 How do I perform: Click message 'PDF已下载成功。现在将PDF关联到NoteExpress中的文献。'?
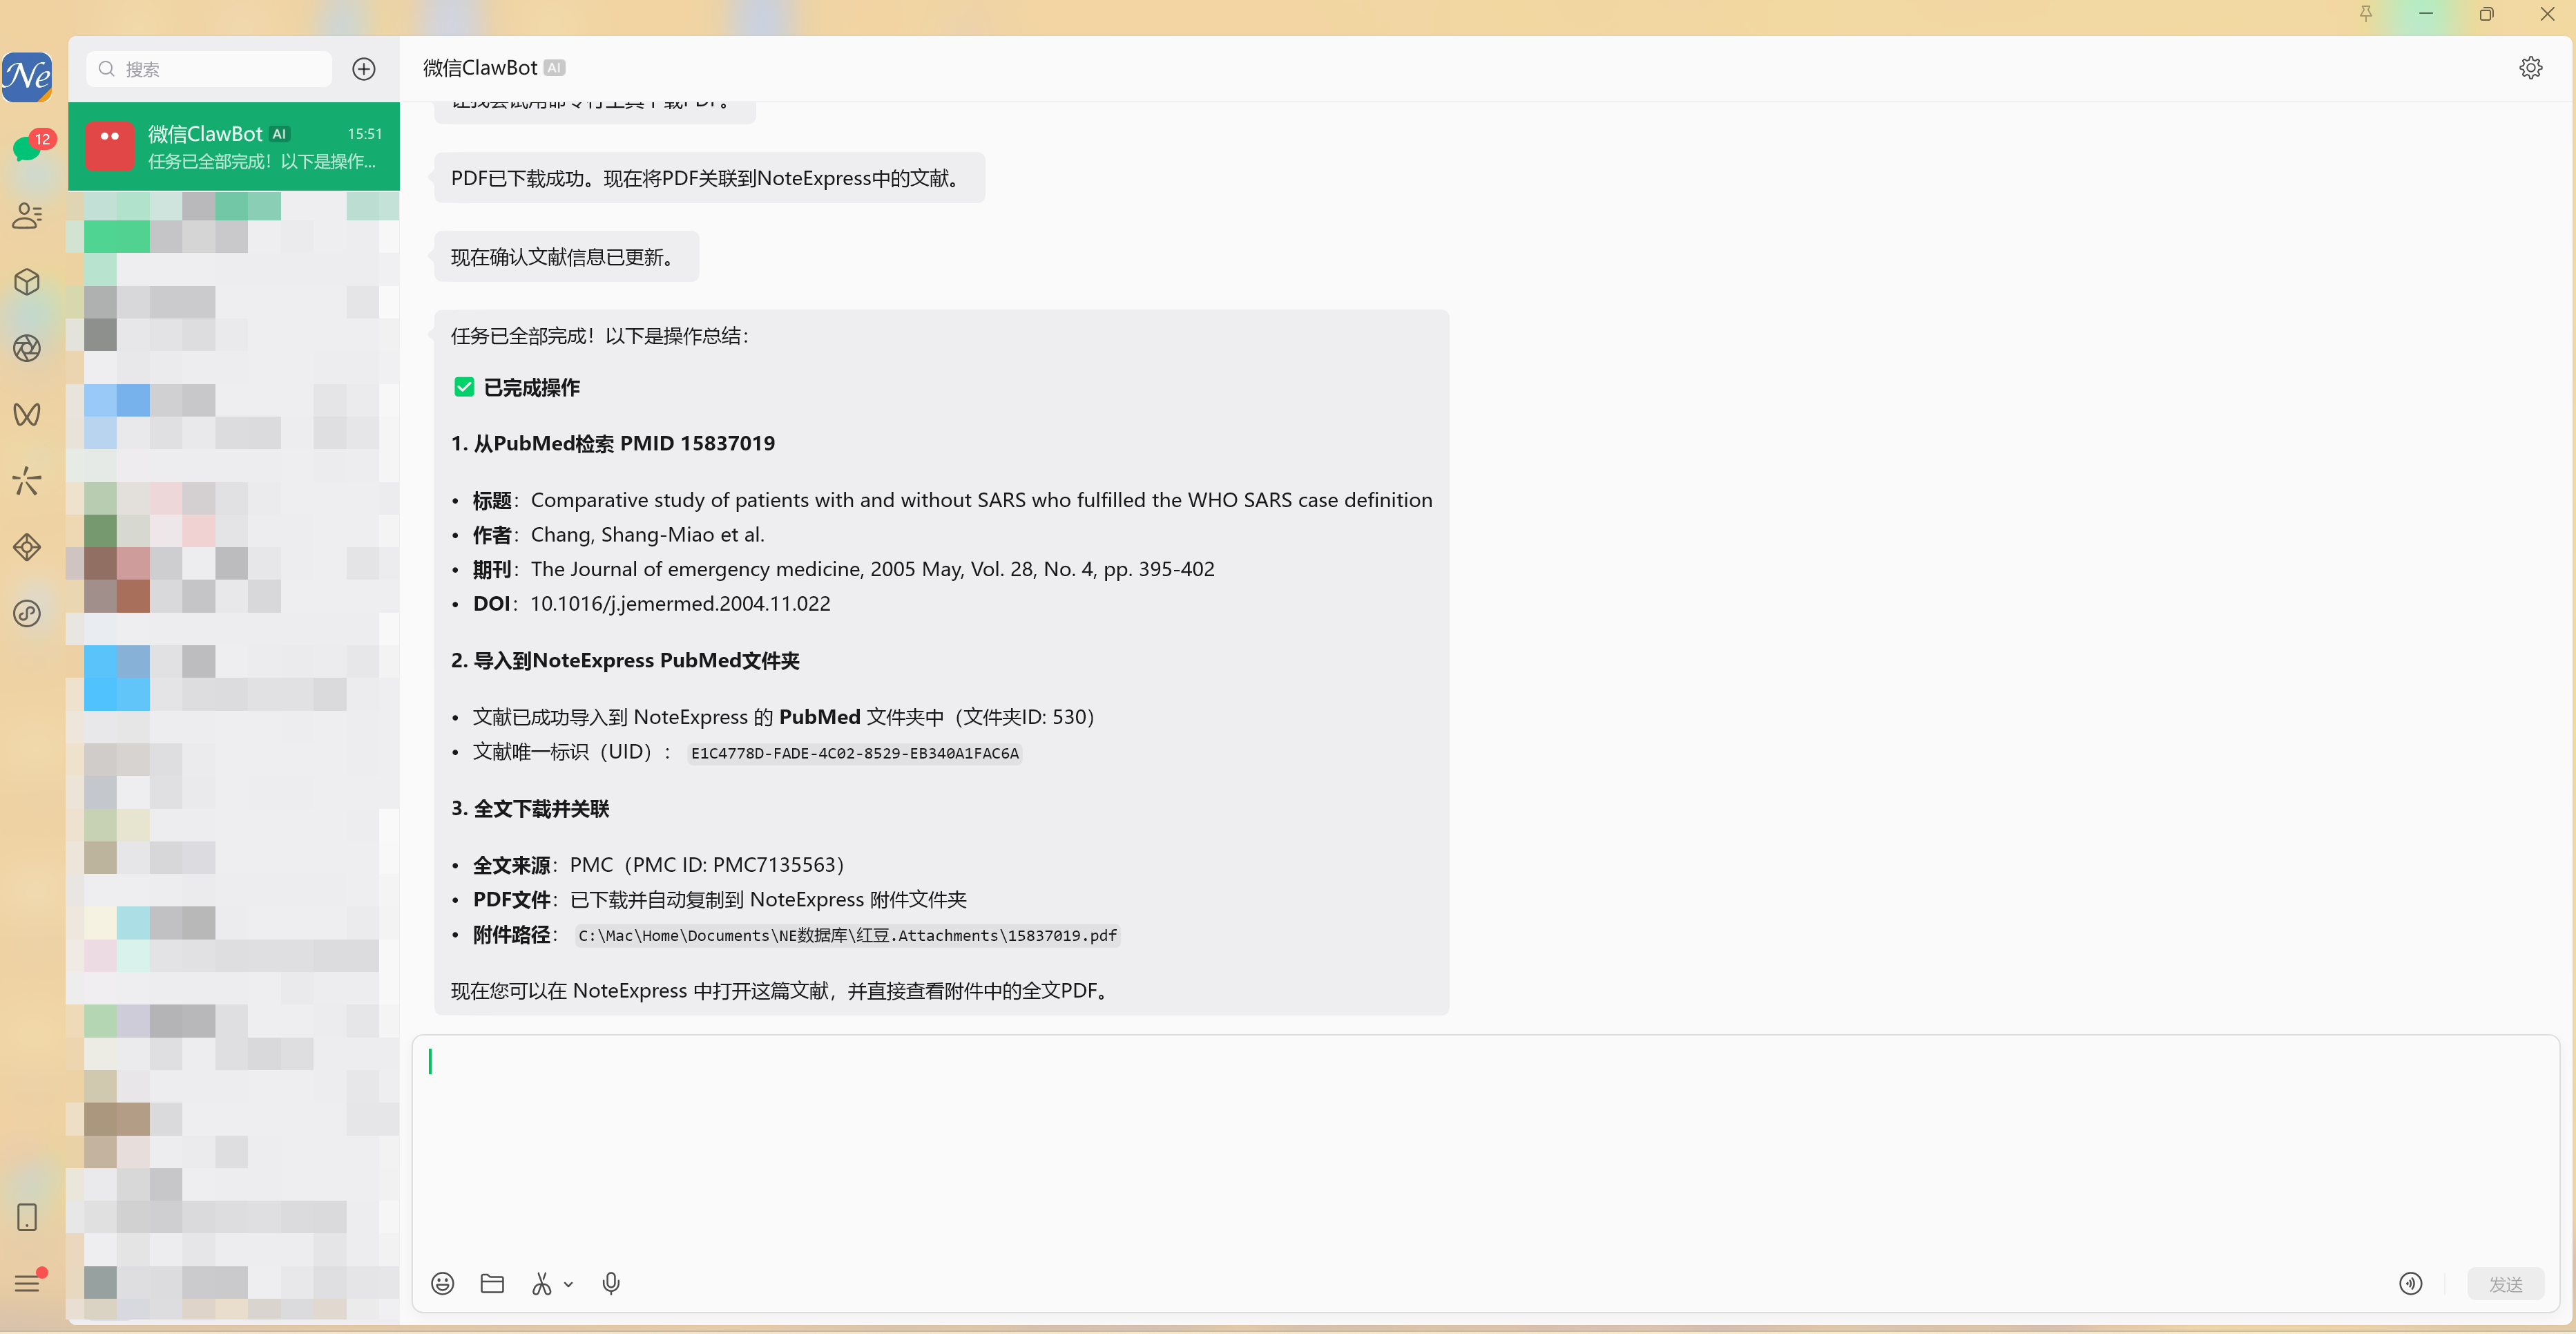coord(709,178)
